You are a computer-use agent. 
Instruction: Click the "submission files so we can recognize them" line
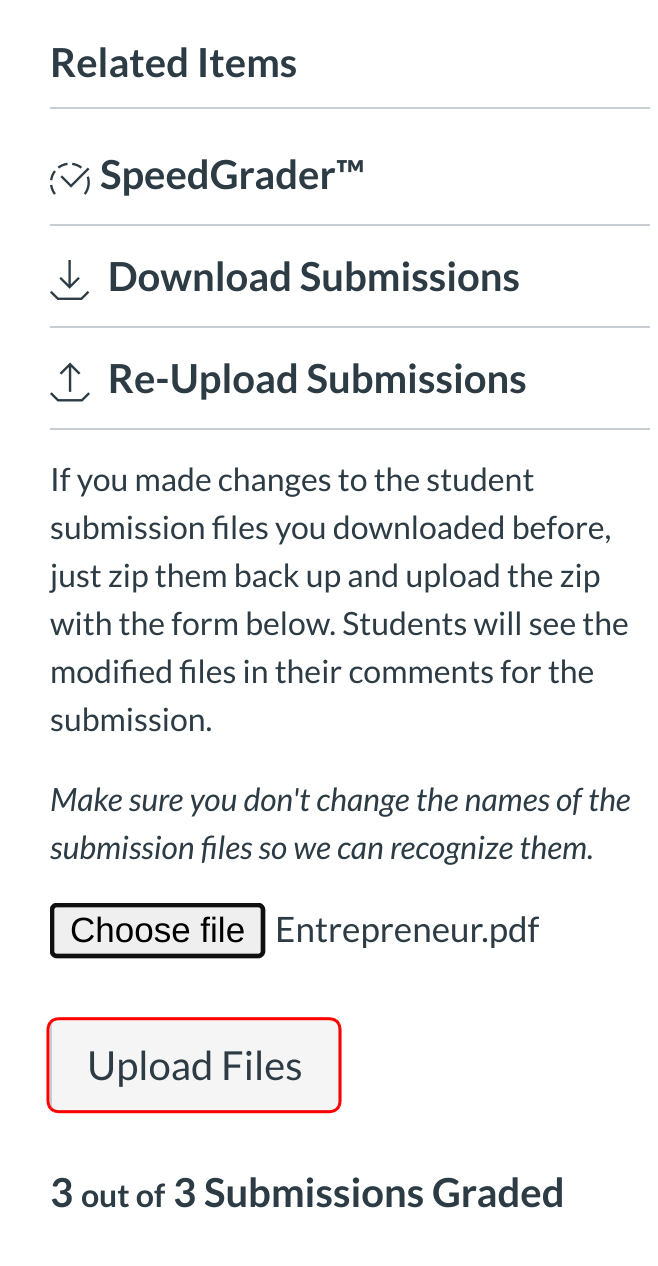coord(322,848)
